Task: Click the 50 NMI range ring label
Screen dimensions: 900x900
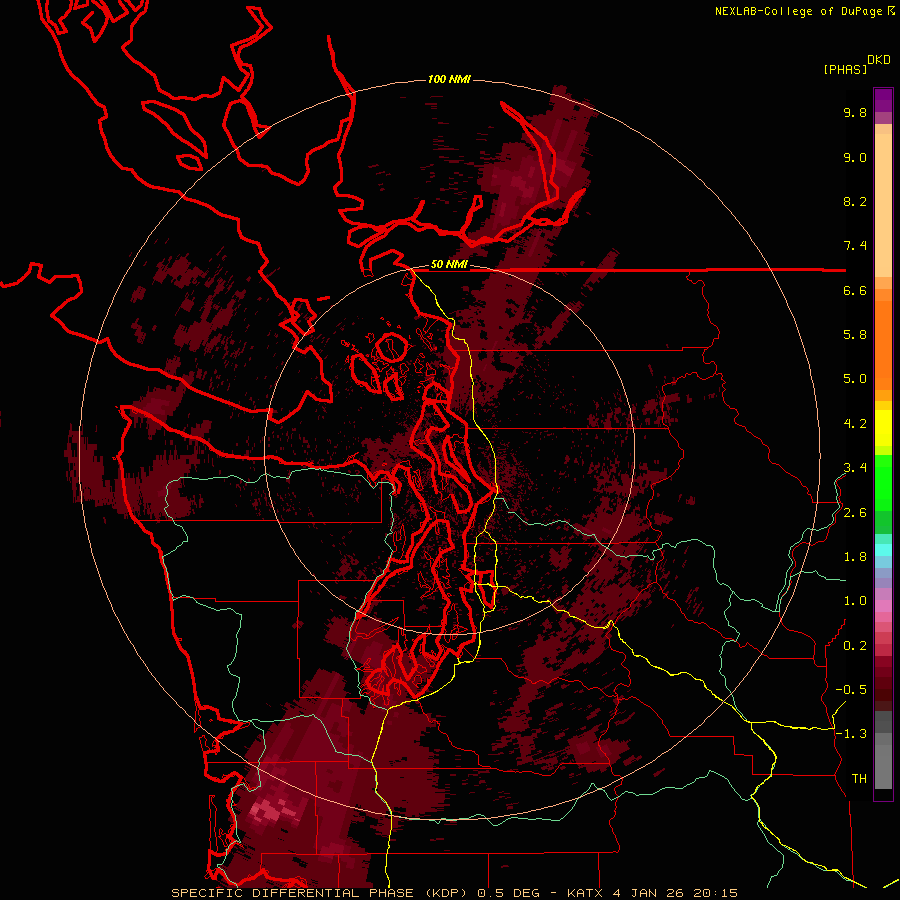Action: pyautogui.click(x=449, y=265)
